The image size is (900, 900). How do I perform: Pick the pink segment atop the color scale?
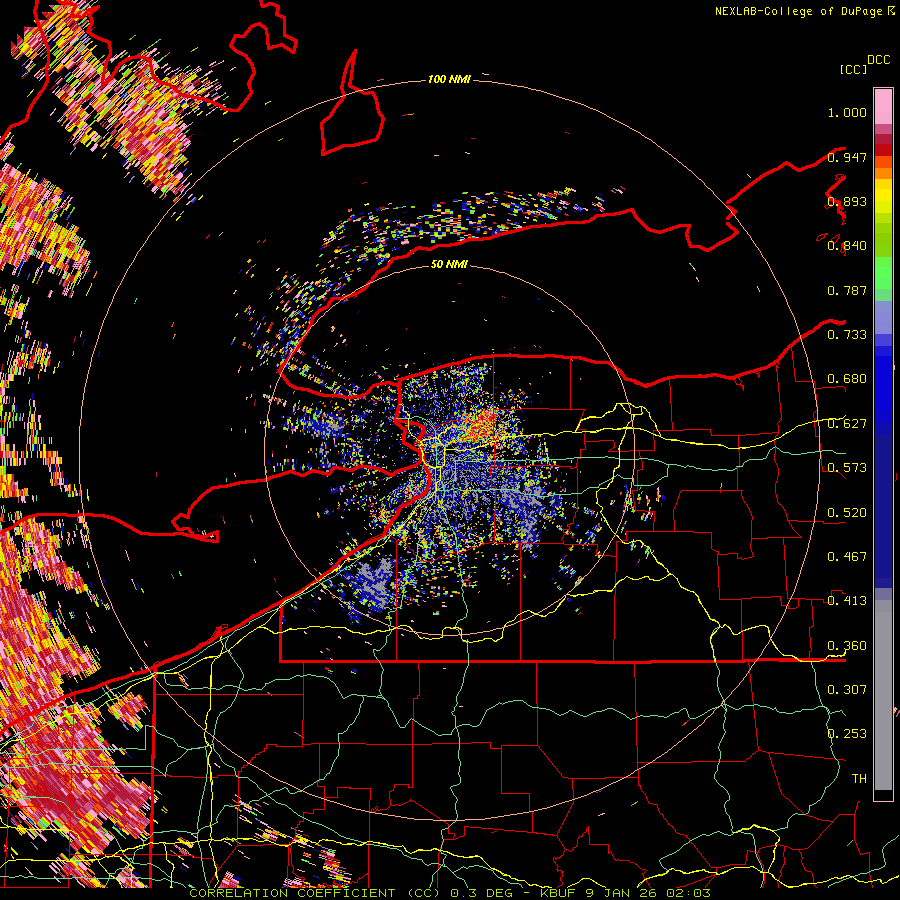click(883, 106)
